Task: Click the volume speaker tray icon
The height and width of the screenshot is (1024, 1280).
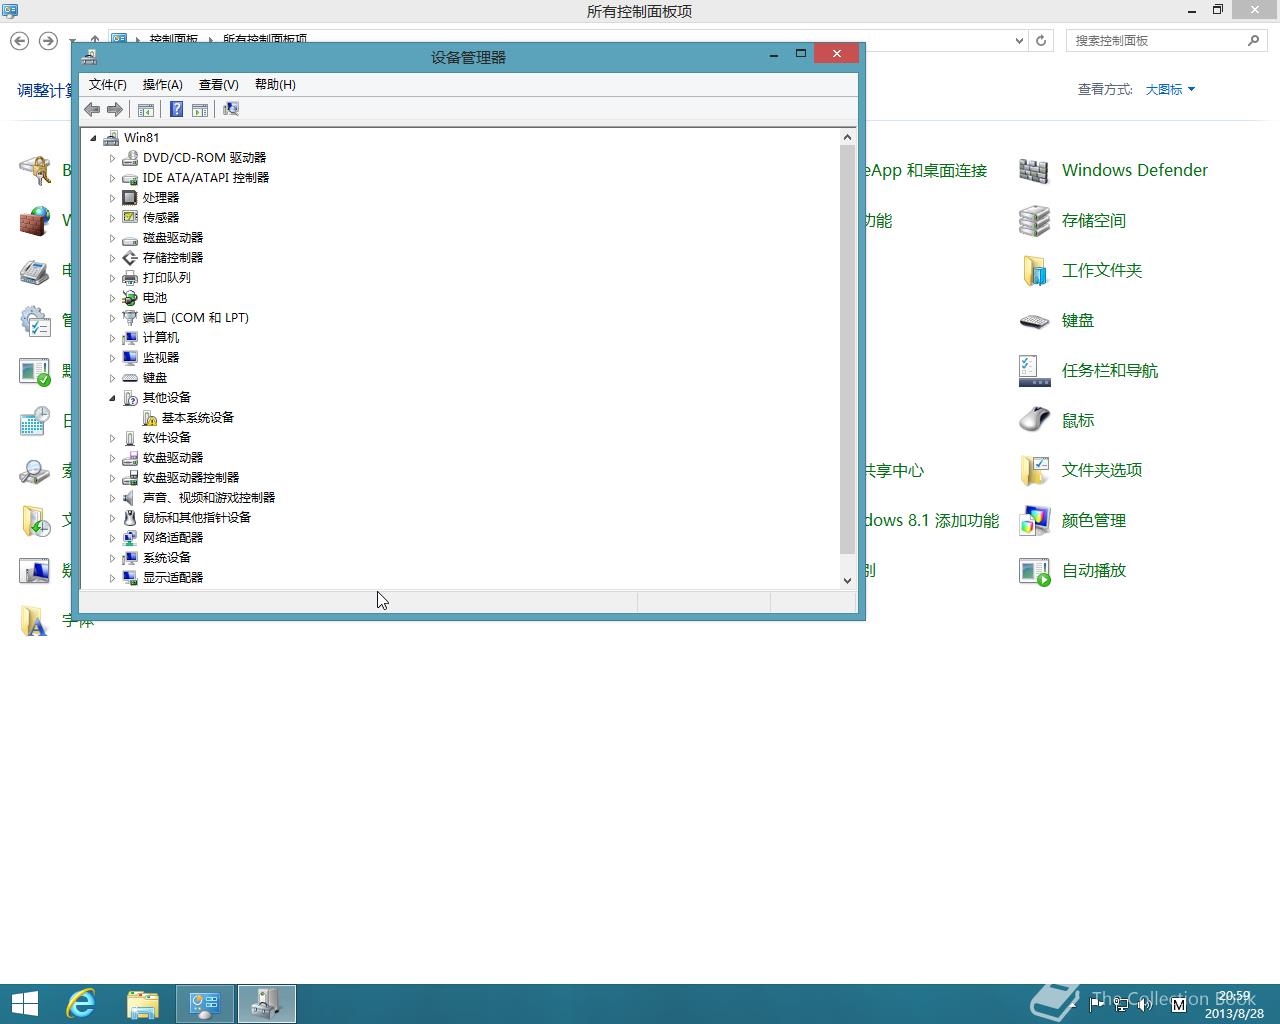Action: click(1145, 1003)
